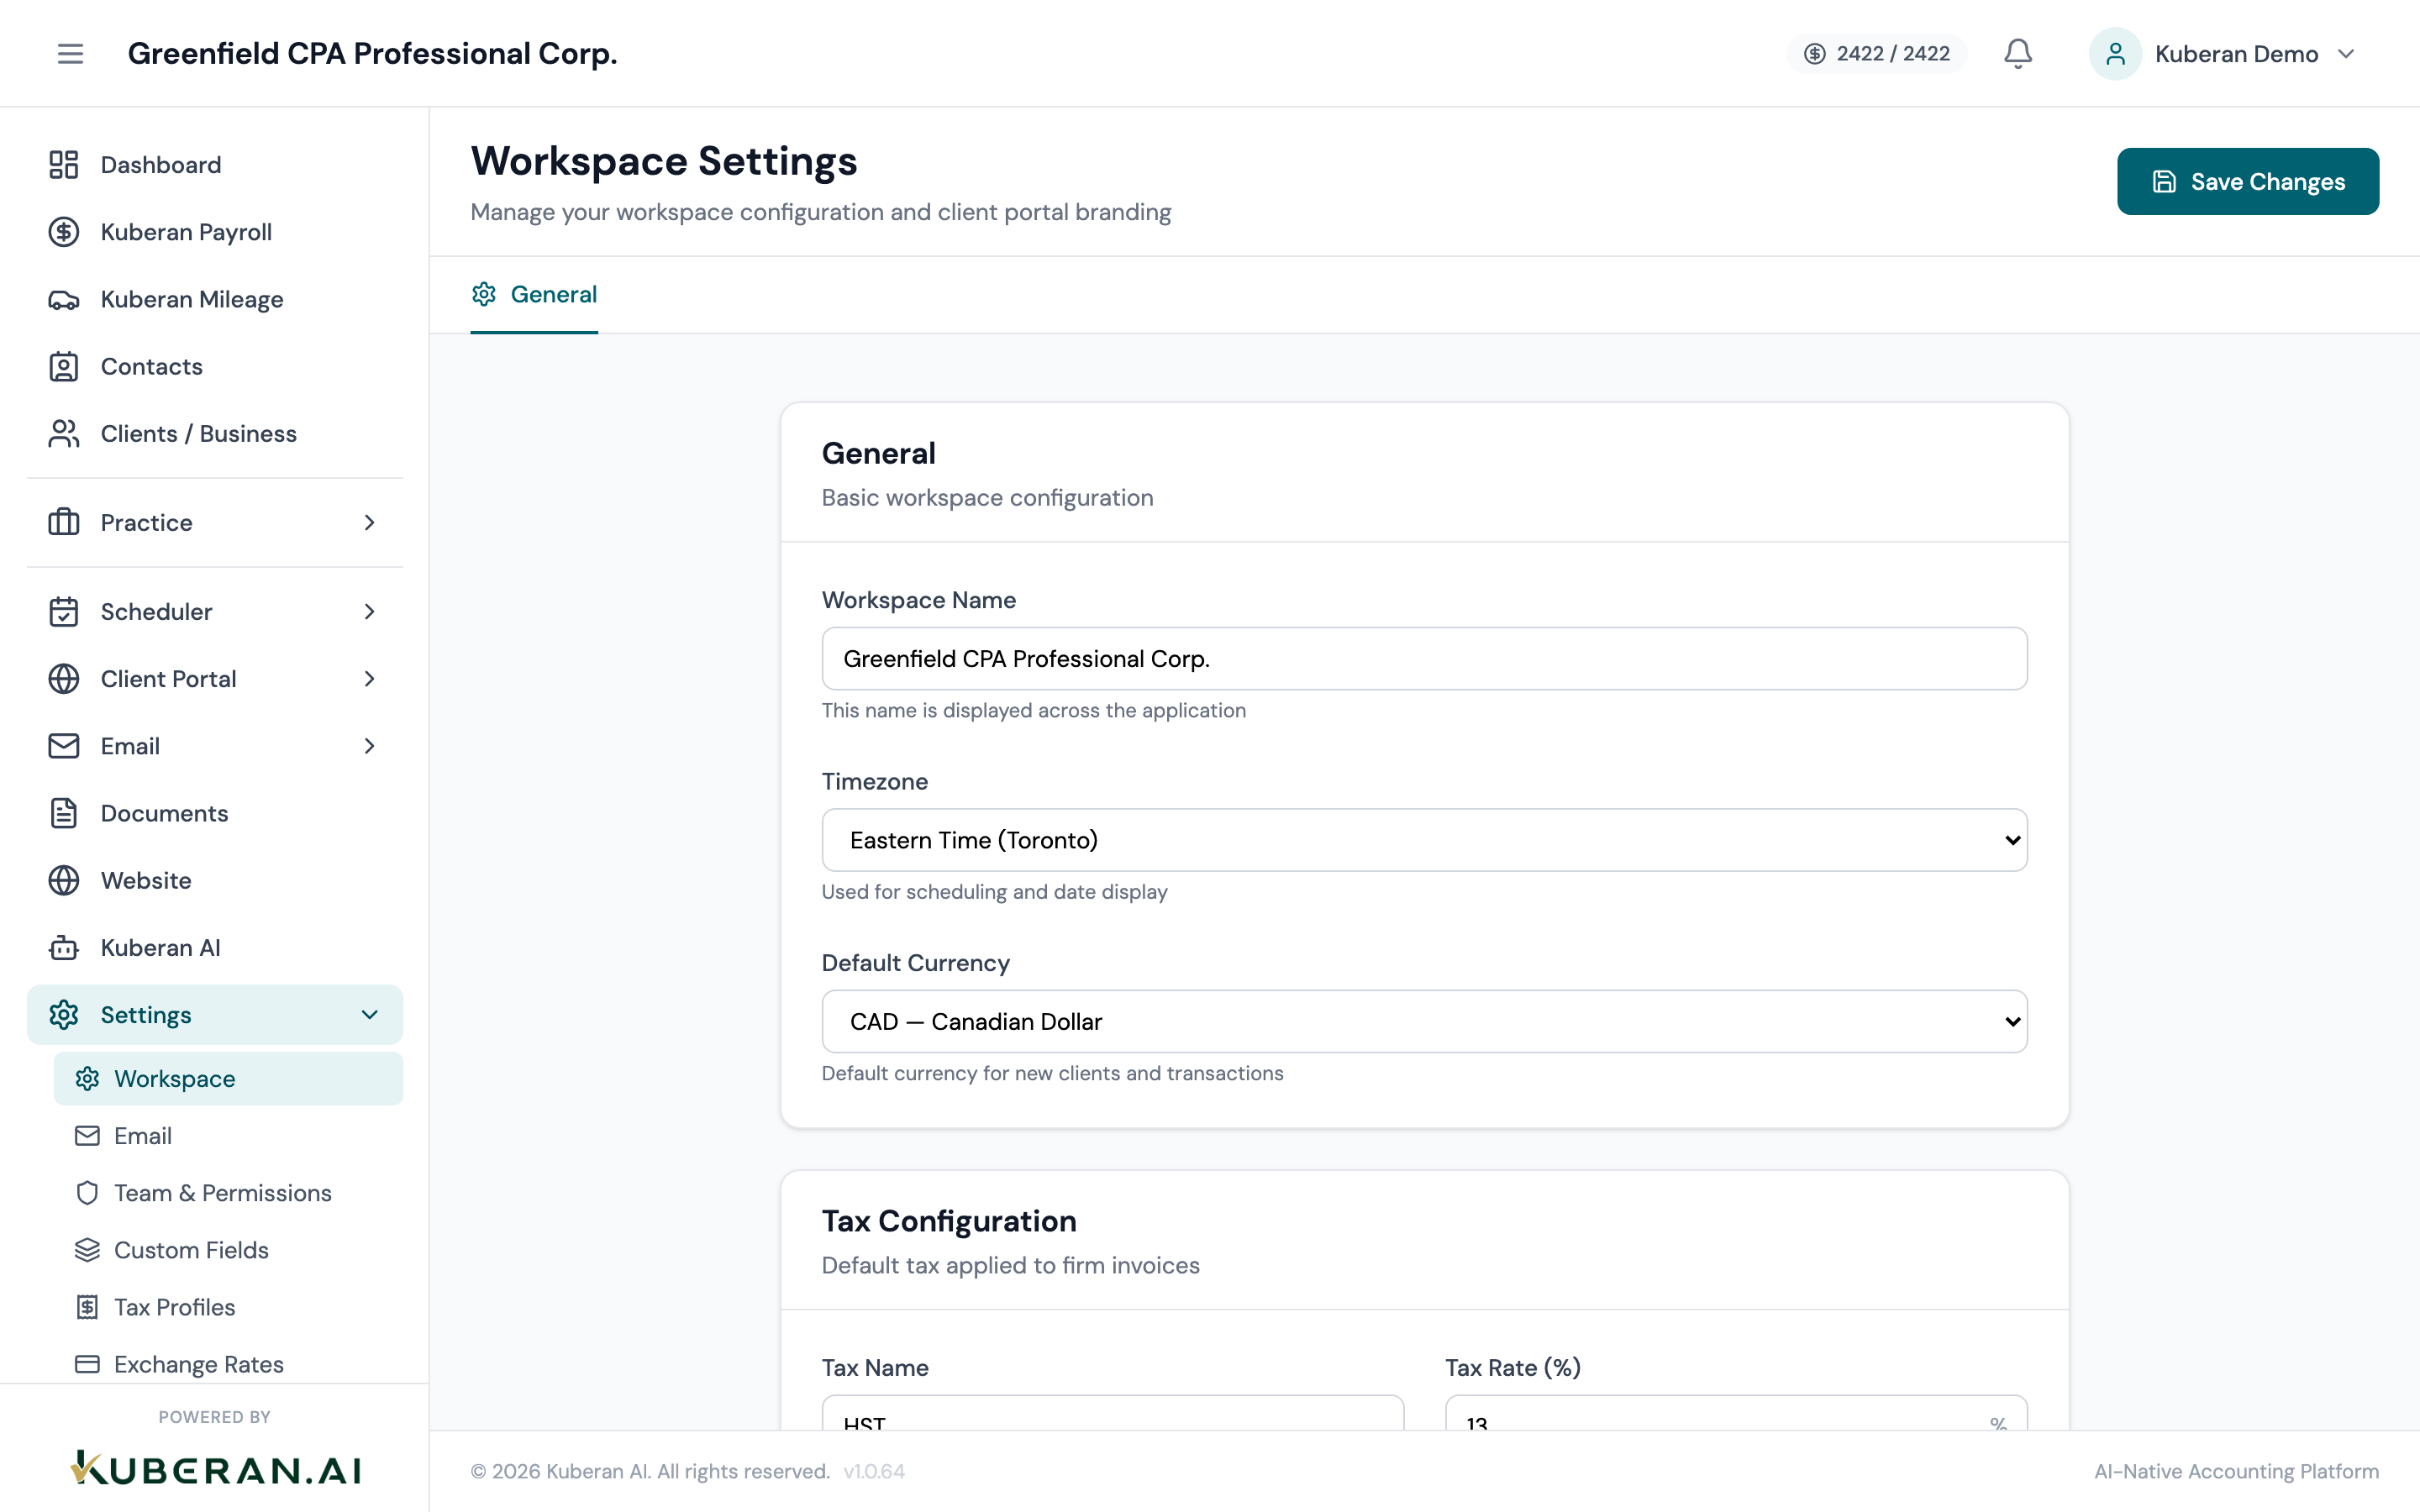Open the notifications bell
The image size is (2420, 1512).
tap(2018, 54)
